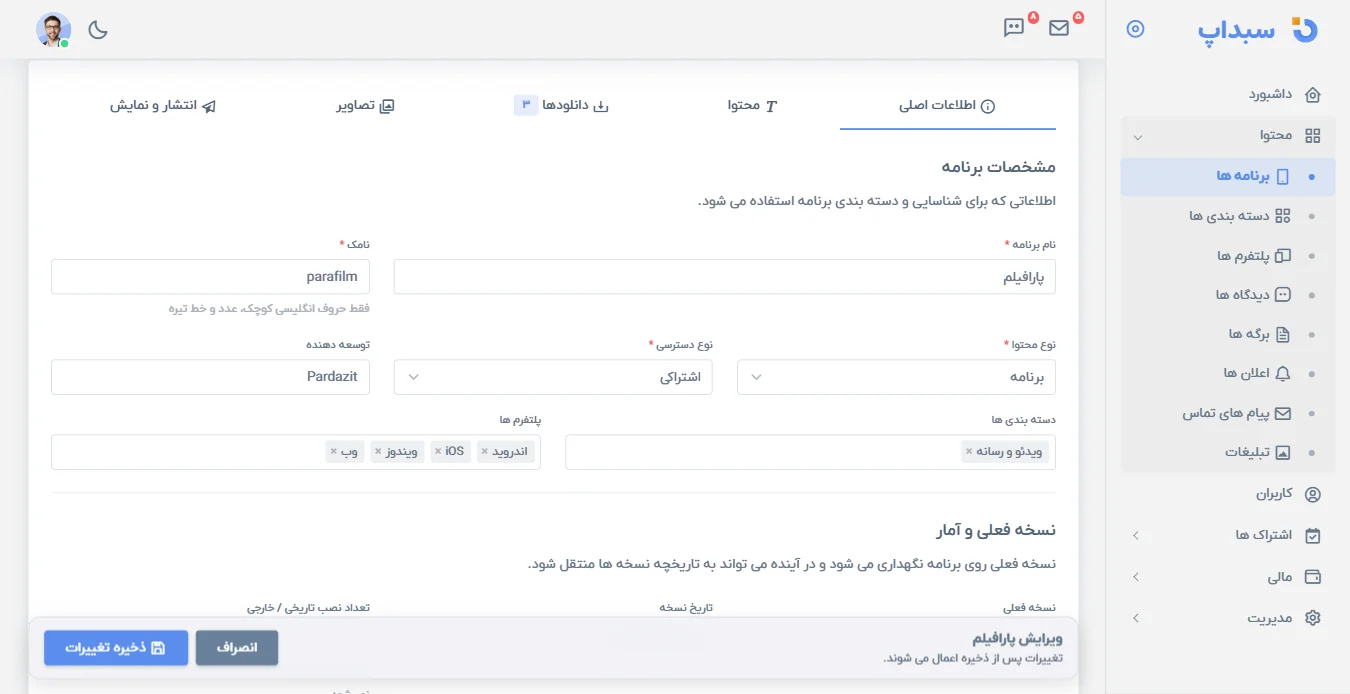
Task: Click the مدیریت gear icon
Action: pyautogui.click(x=1313, y=618)
